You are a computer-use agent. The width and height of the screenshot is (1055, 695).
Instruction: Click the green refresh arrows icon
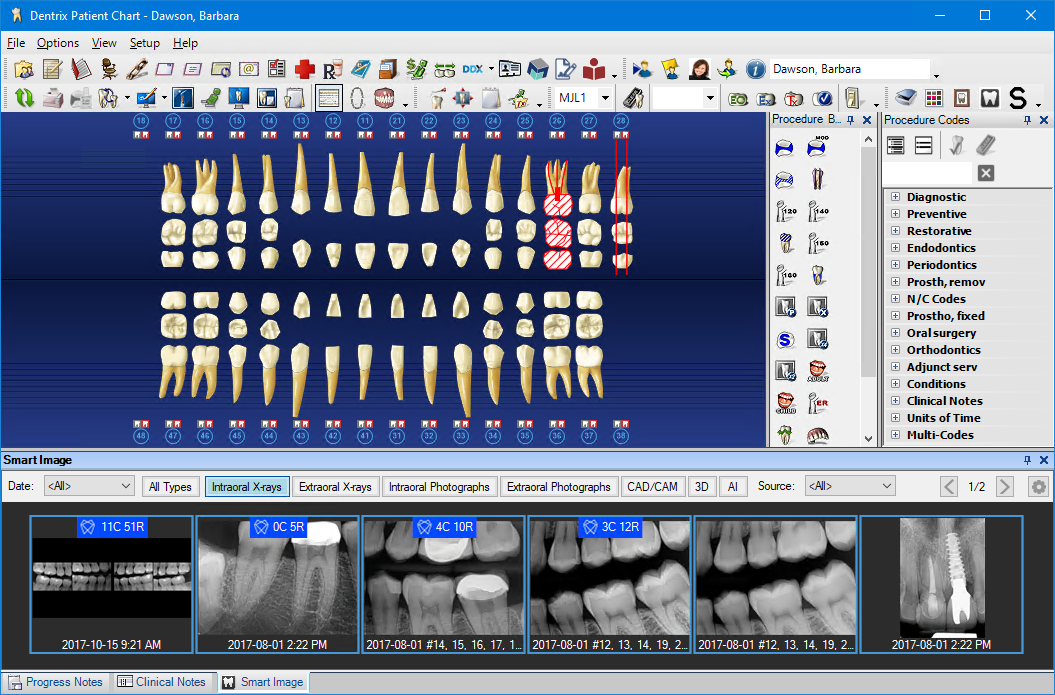(x=24, y=98)
